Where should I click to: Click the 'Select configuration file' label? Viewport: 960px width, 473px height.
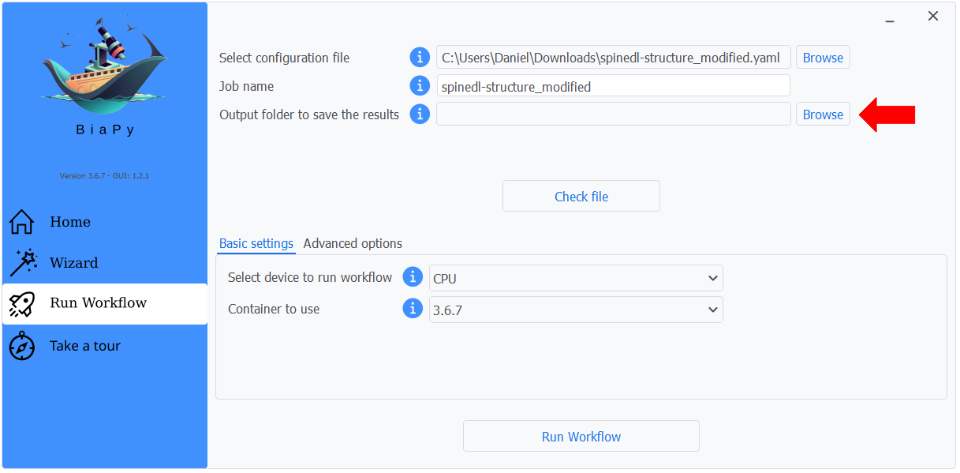(x=285, y=58)
